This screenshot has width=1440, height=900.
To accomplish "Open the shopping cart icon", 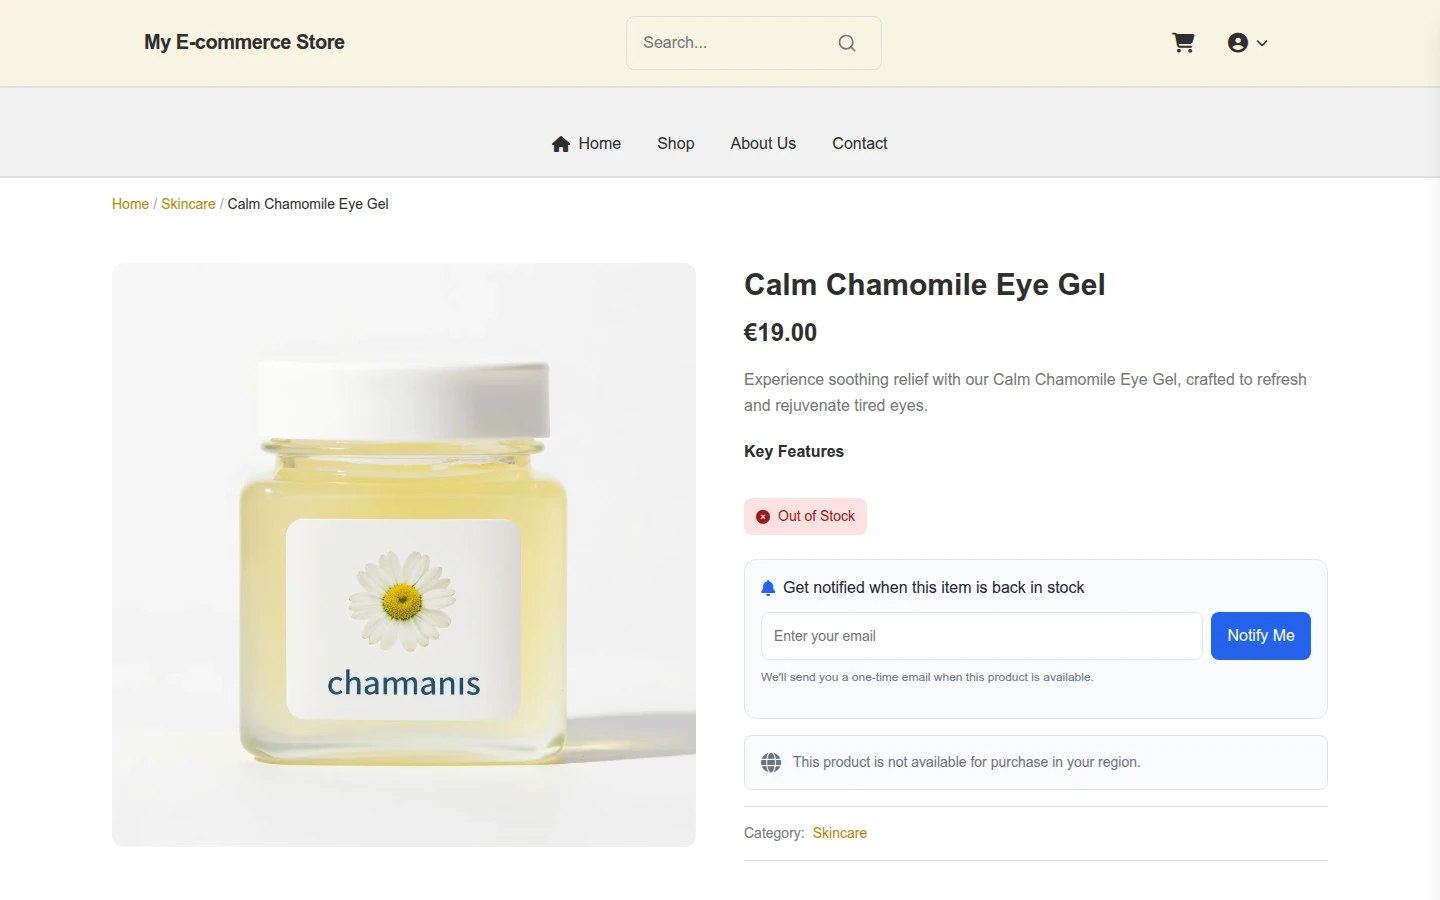I will [x=1183, y=43].
